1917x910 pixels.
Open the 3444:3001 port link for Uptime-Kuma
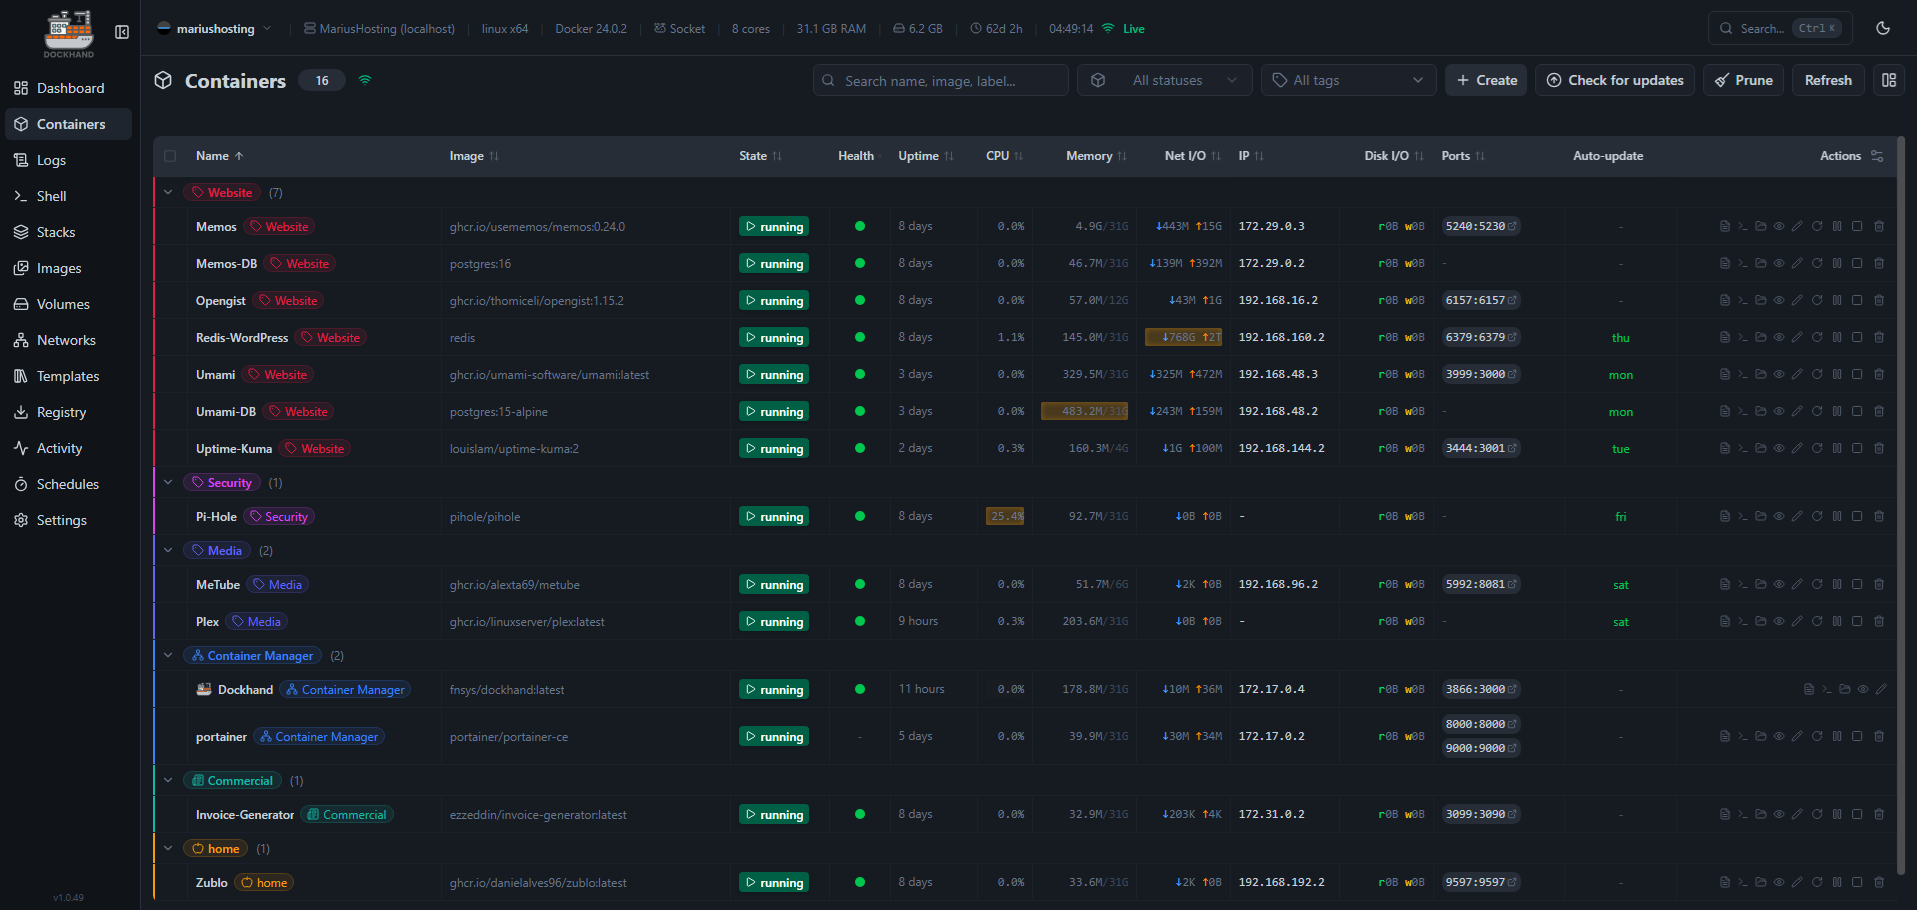click(1481, 449)
